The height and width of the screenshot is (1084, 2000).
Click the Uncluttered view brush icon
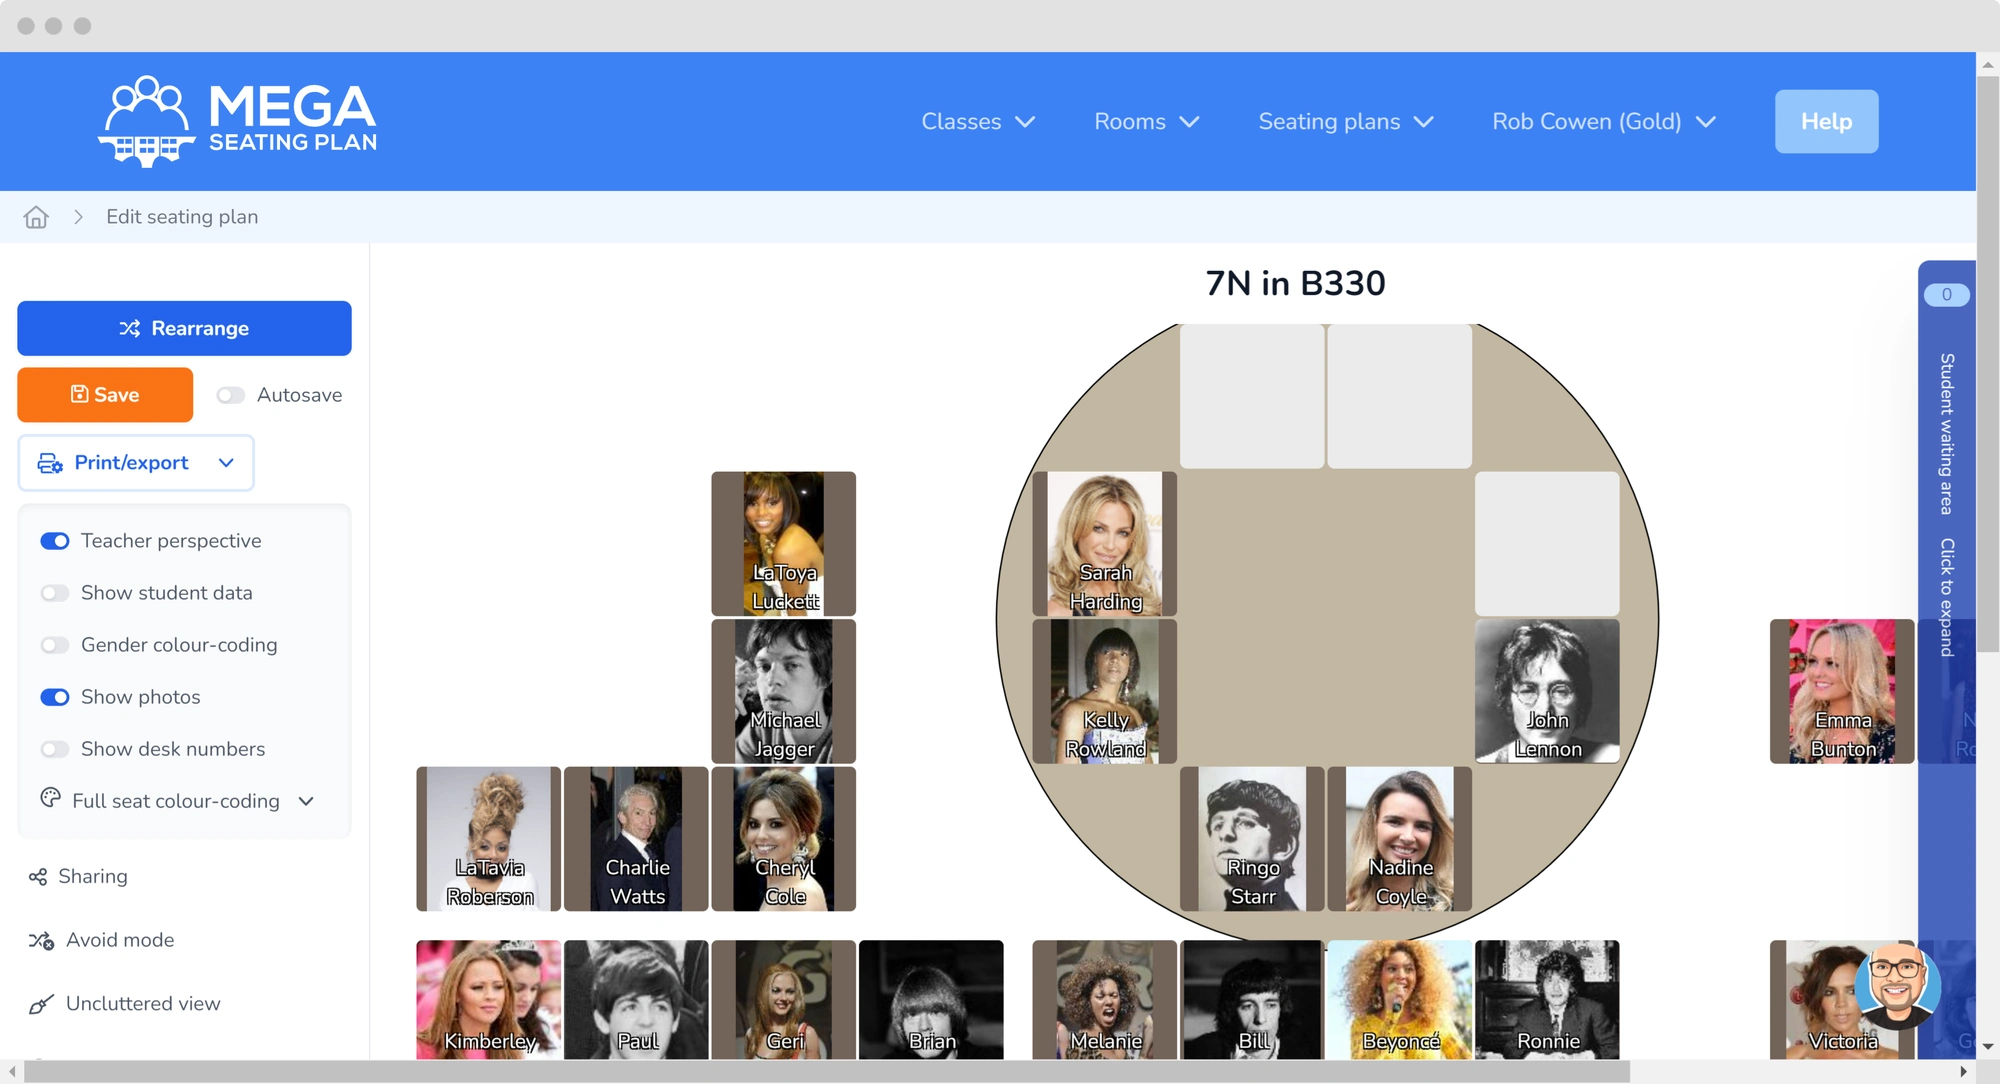click(x=41, y=1004)
